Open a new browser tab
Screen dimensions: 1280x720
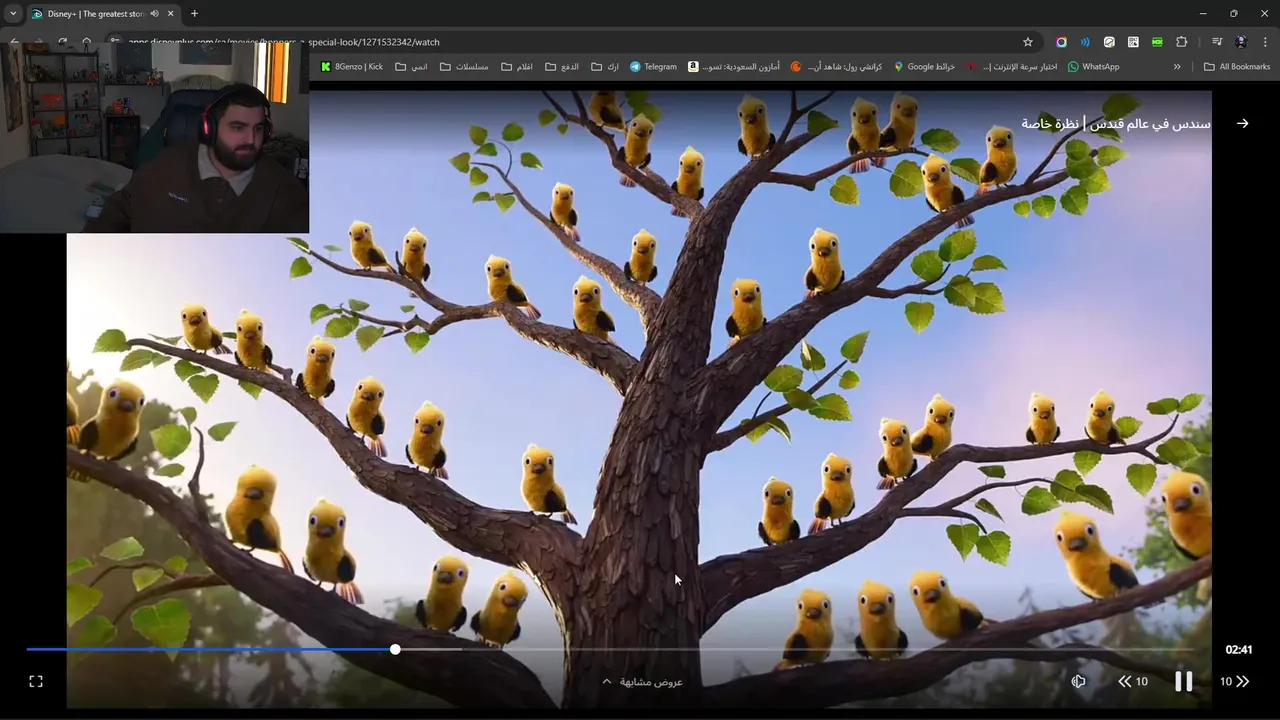[194, 14]
